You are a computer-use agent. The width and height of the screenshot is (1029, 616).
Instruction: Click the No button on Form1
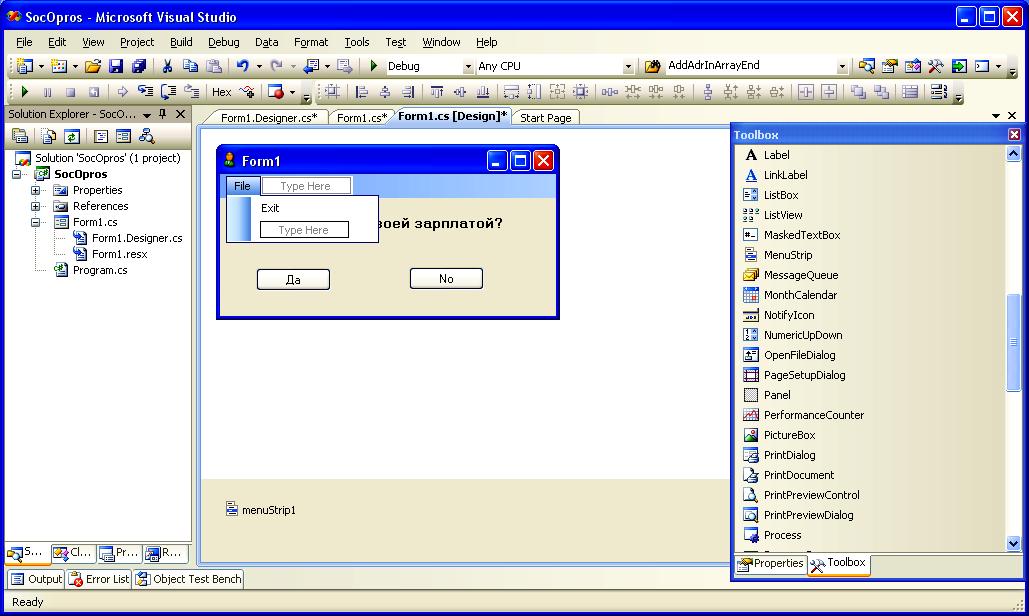[446, 279]
